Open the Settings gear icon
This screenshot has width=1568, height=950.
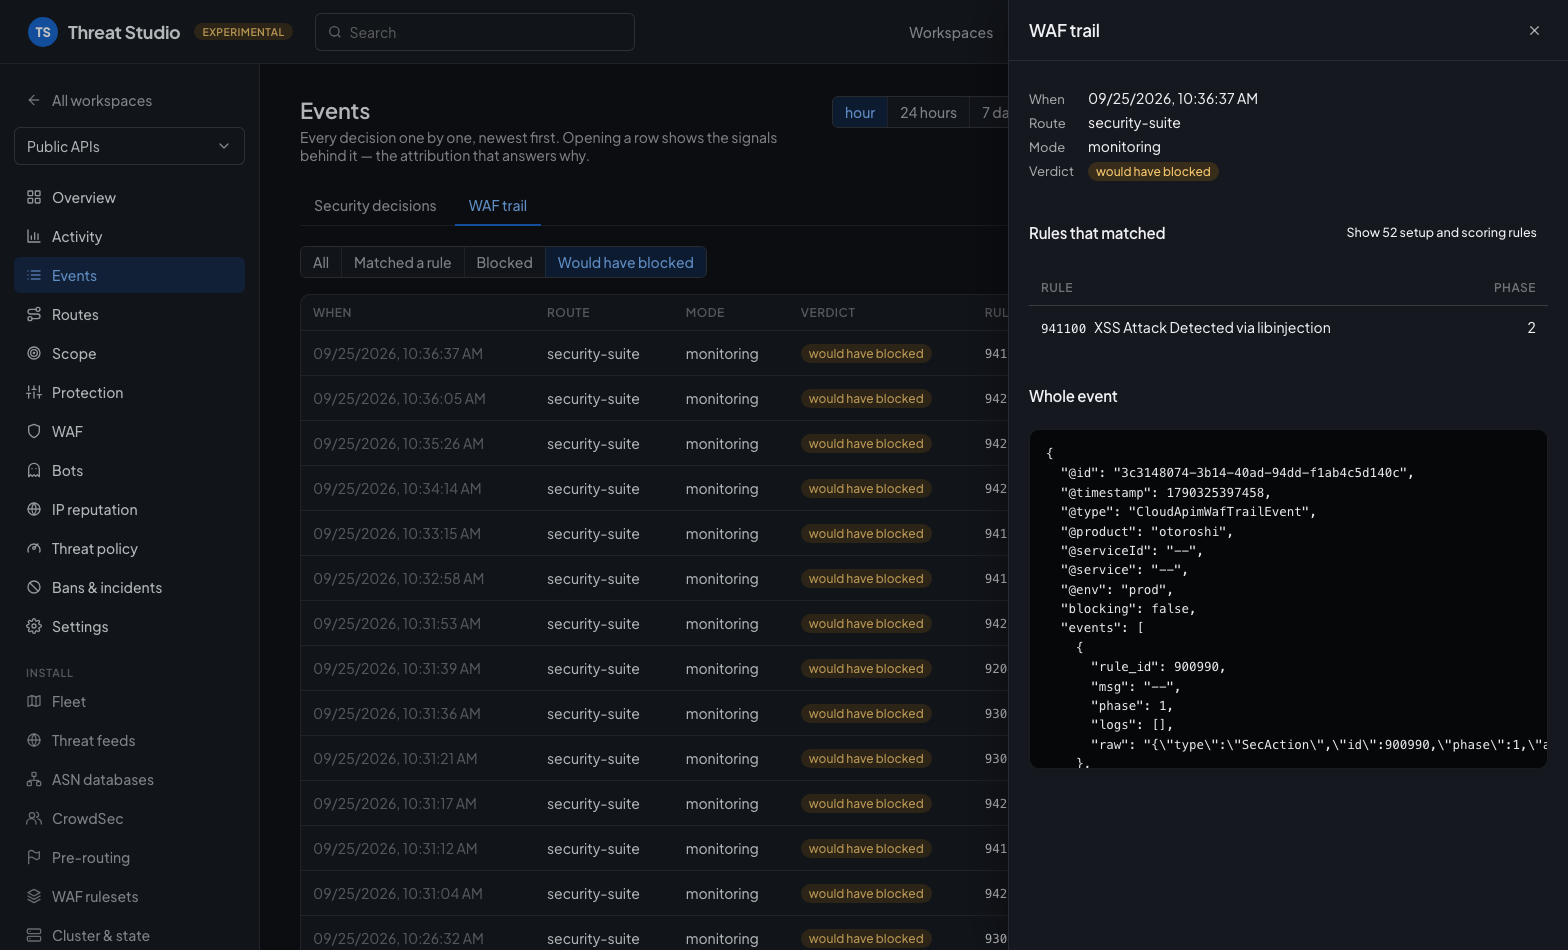(34, 626)
